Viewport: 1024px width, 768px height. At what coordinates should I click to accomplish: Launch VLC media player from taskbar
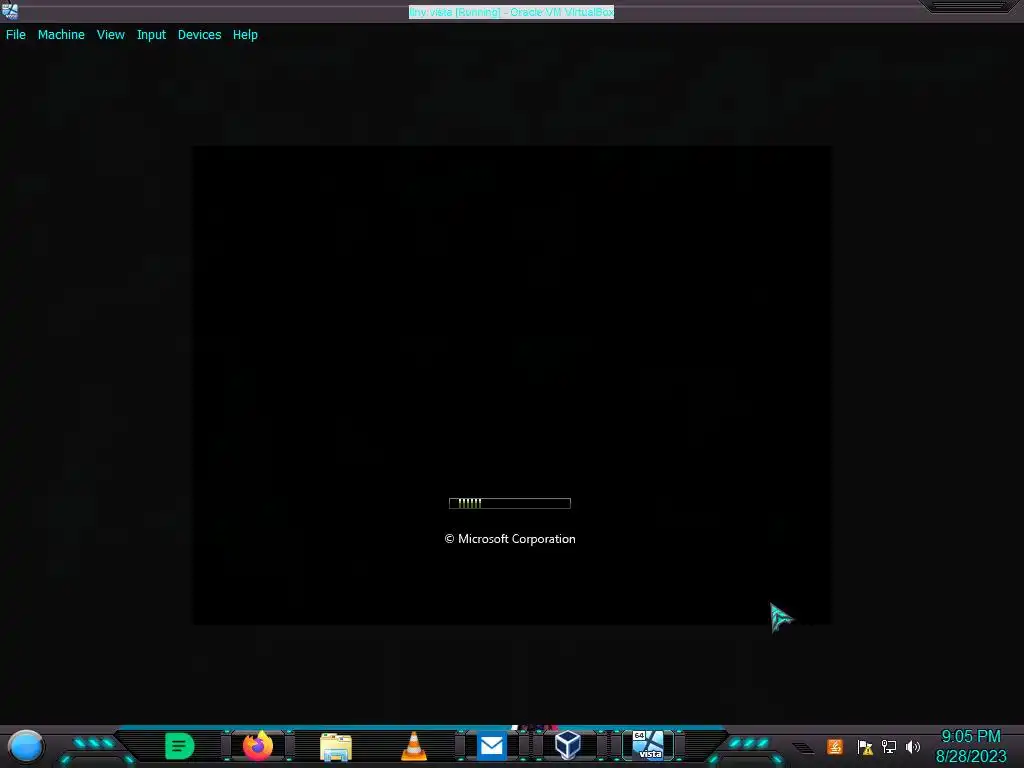click(413, 746)
